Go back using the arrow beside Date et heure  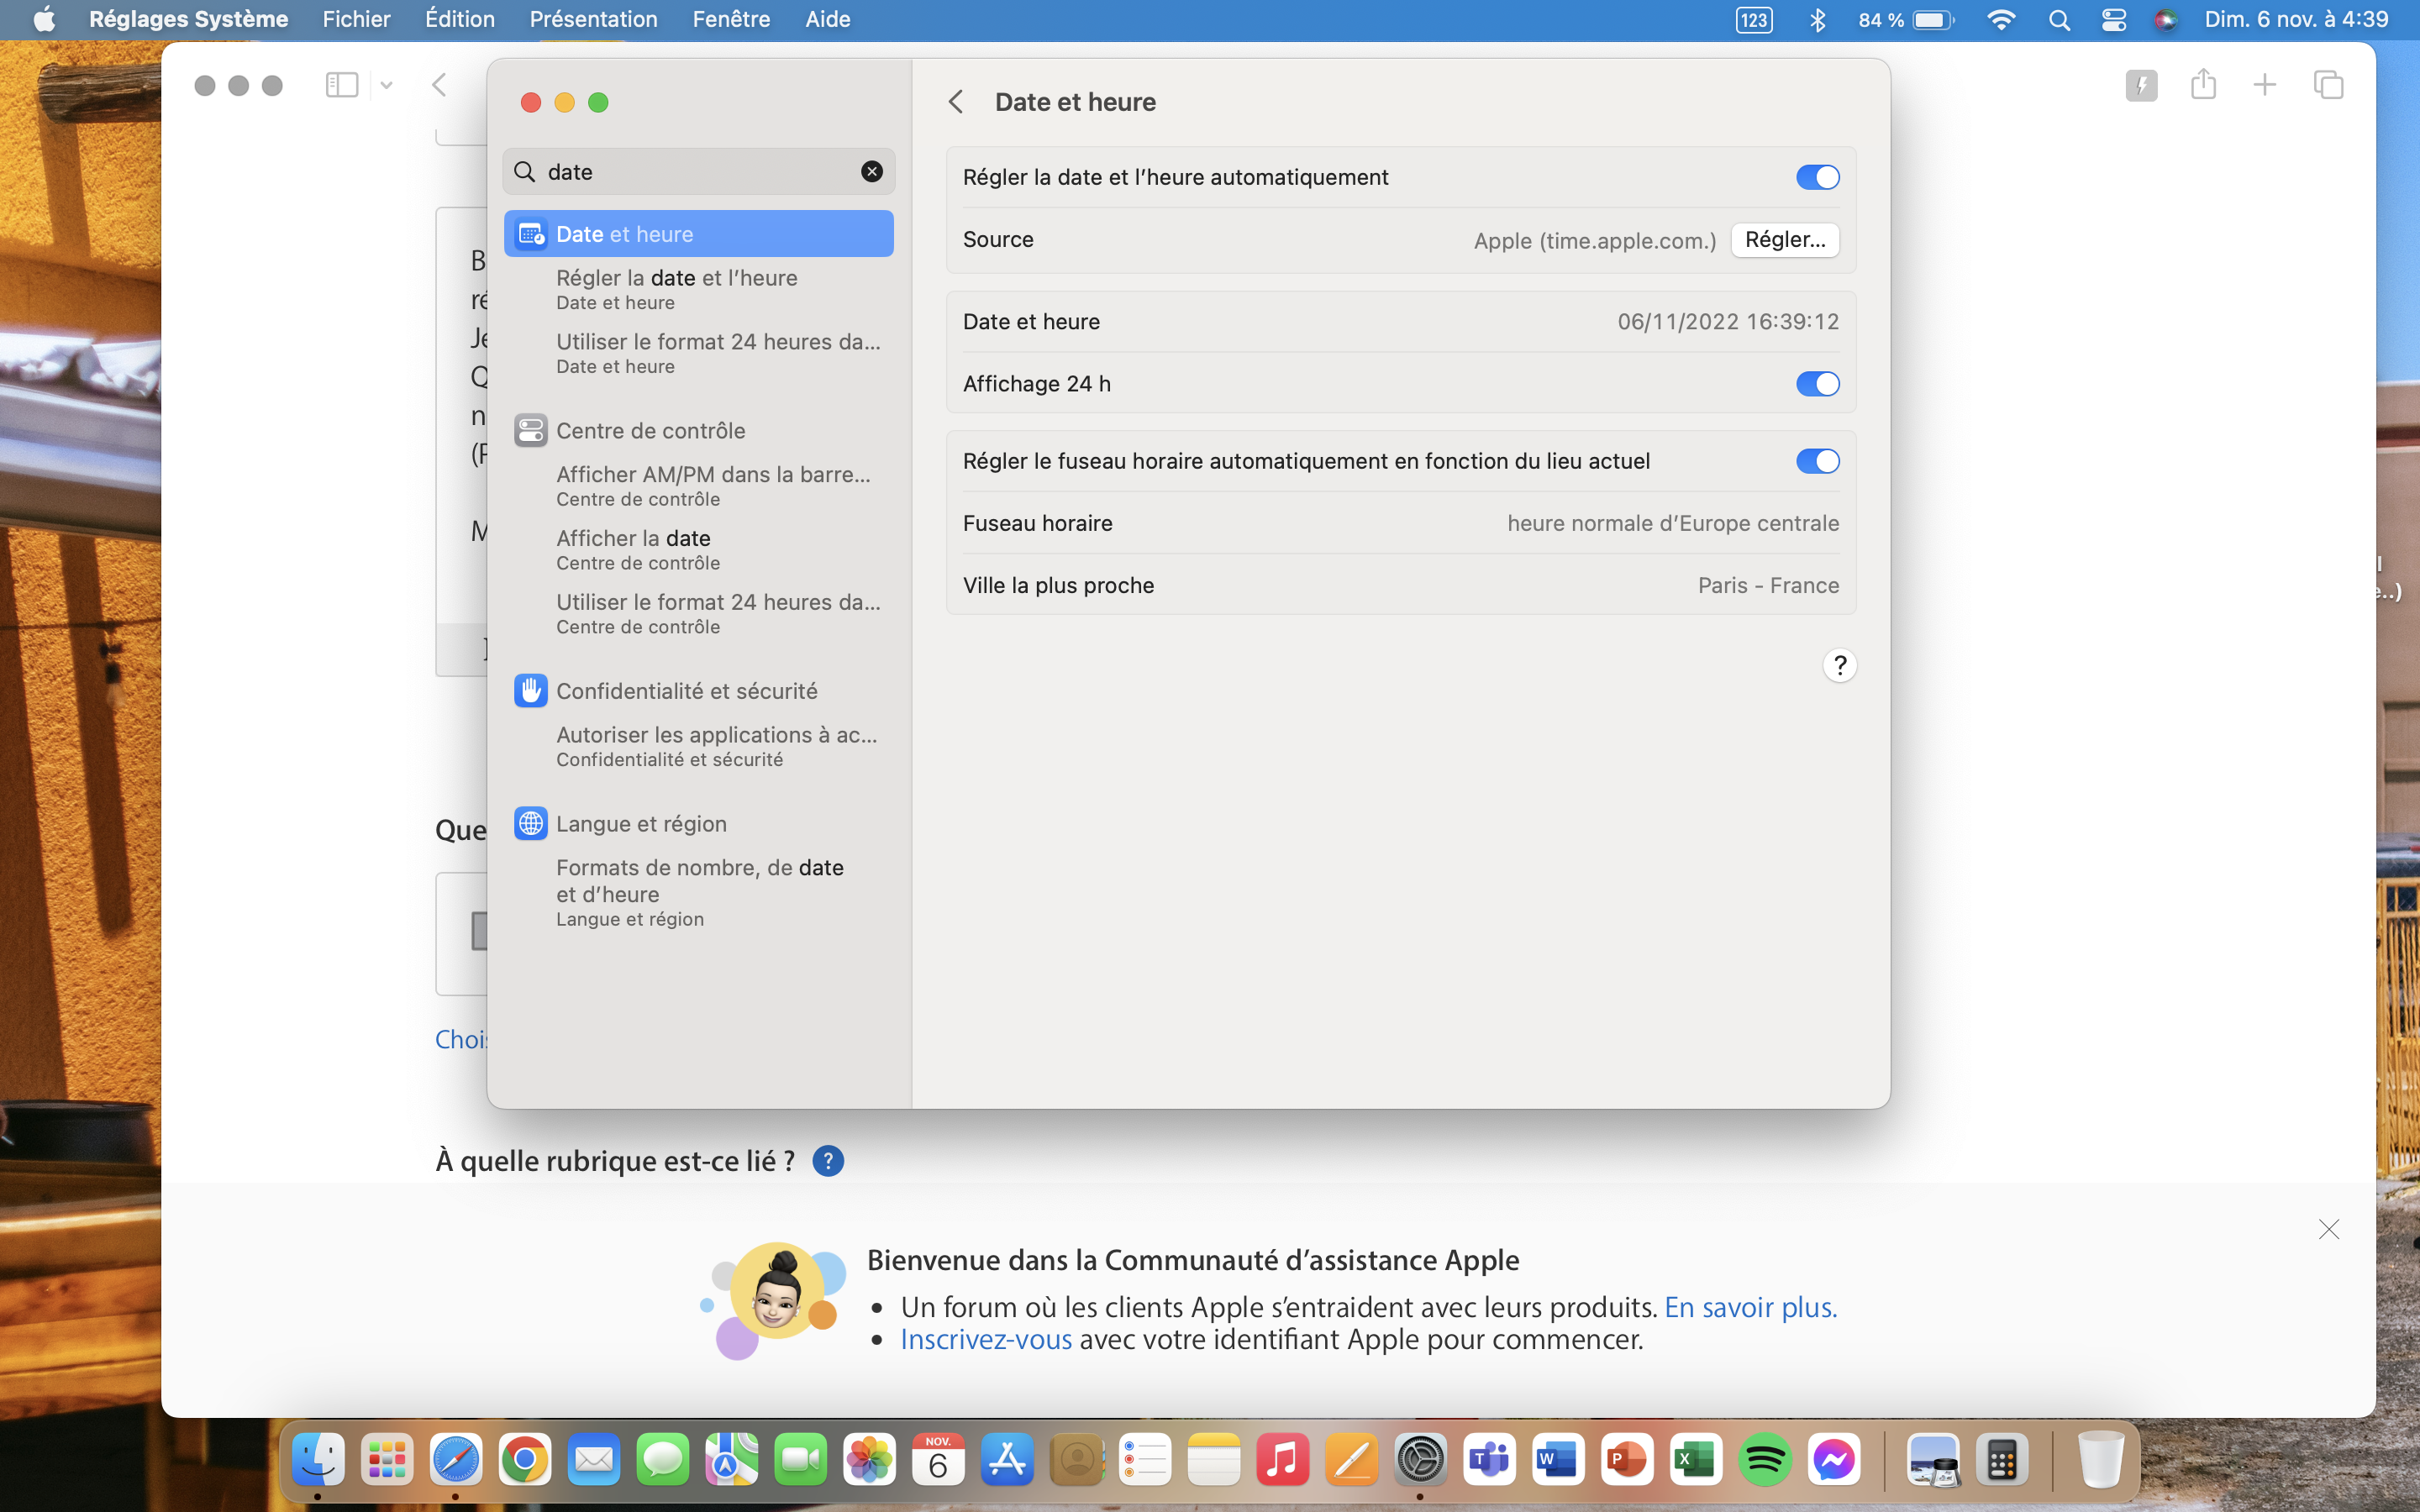coord(956,102)
